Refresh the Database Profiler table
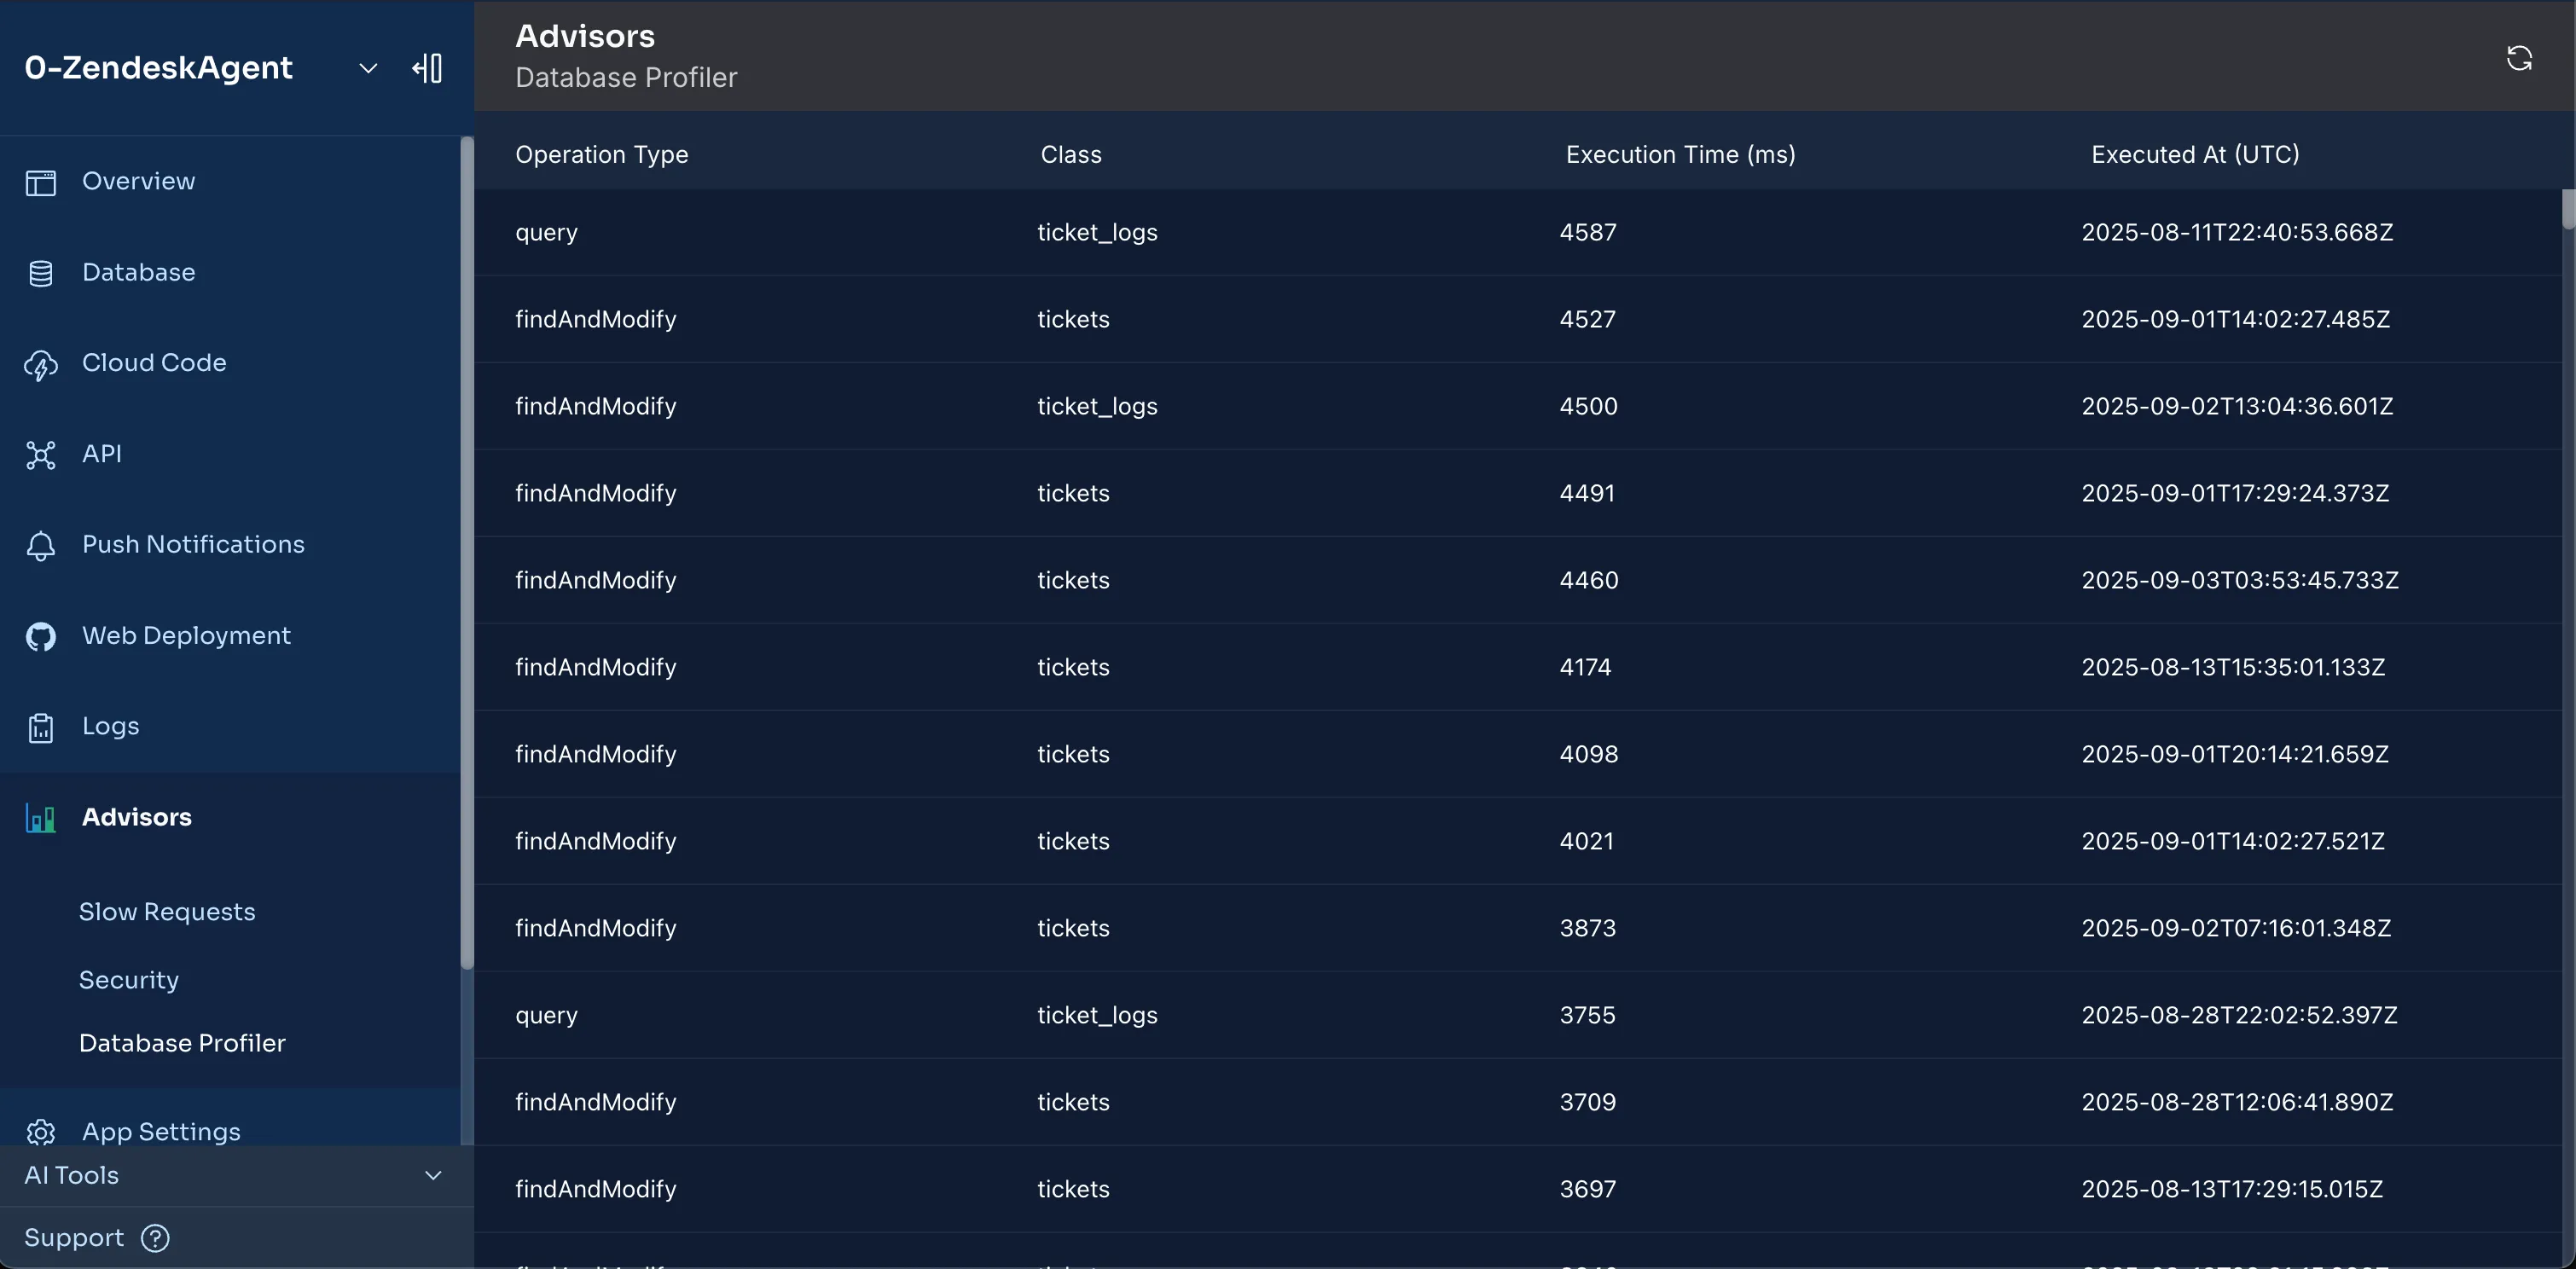 [x=2519, y=58]
